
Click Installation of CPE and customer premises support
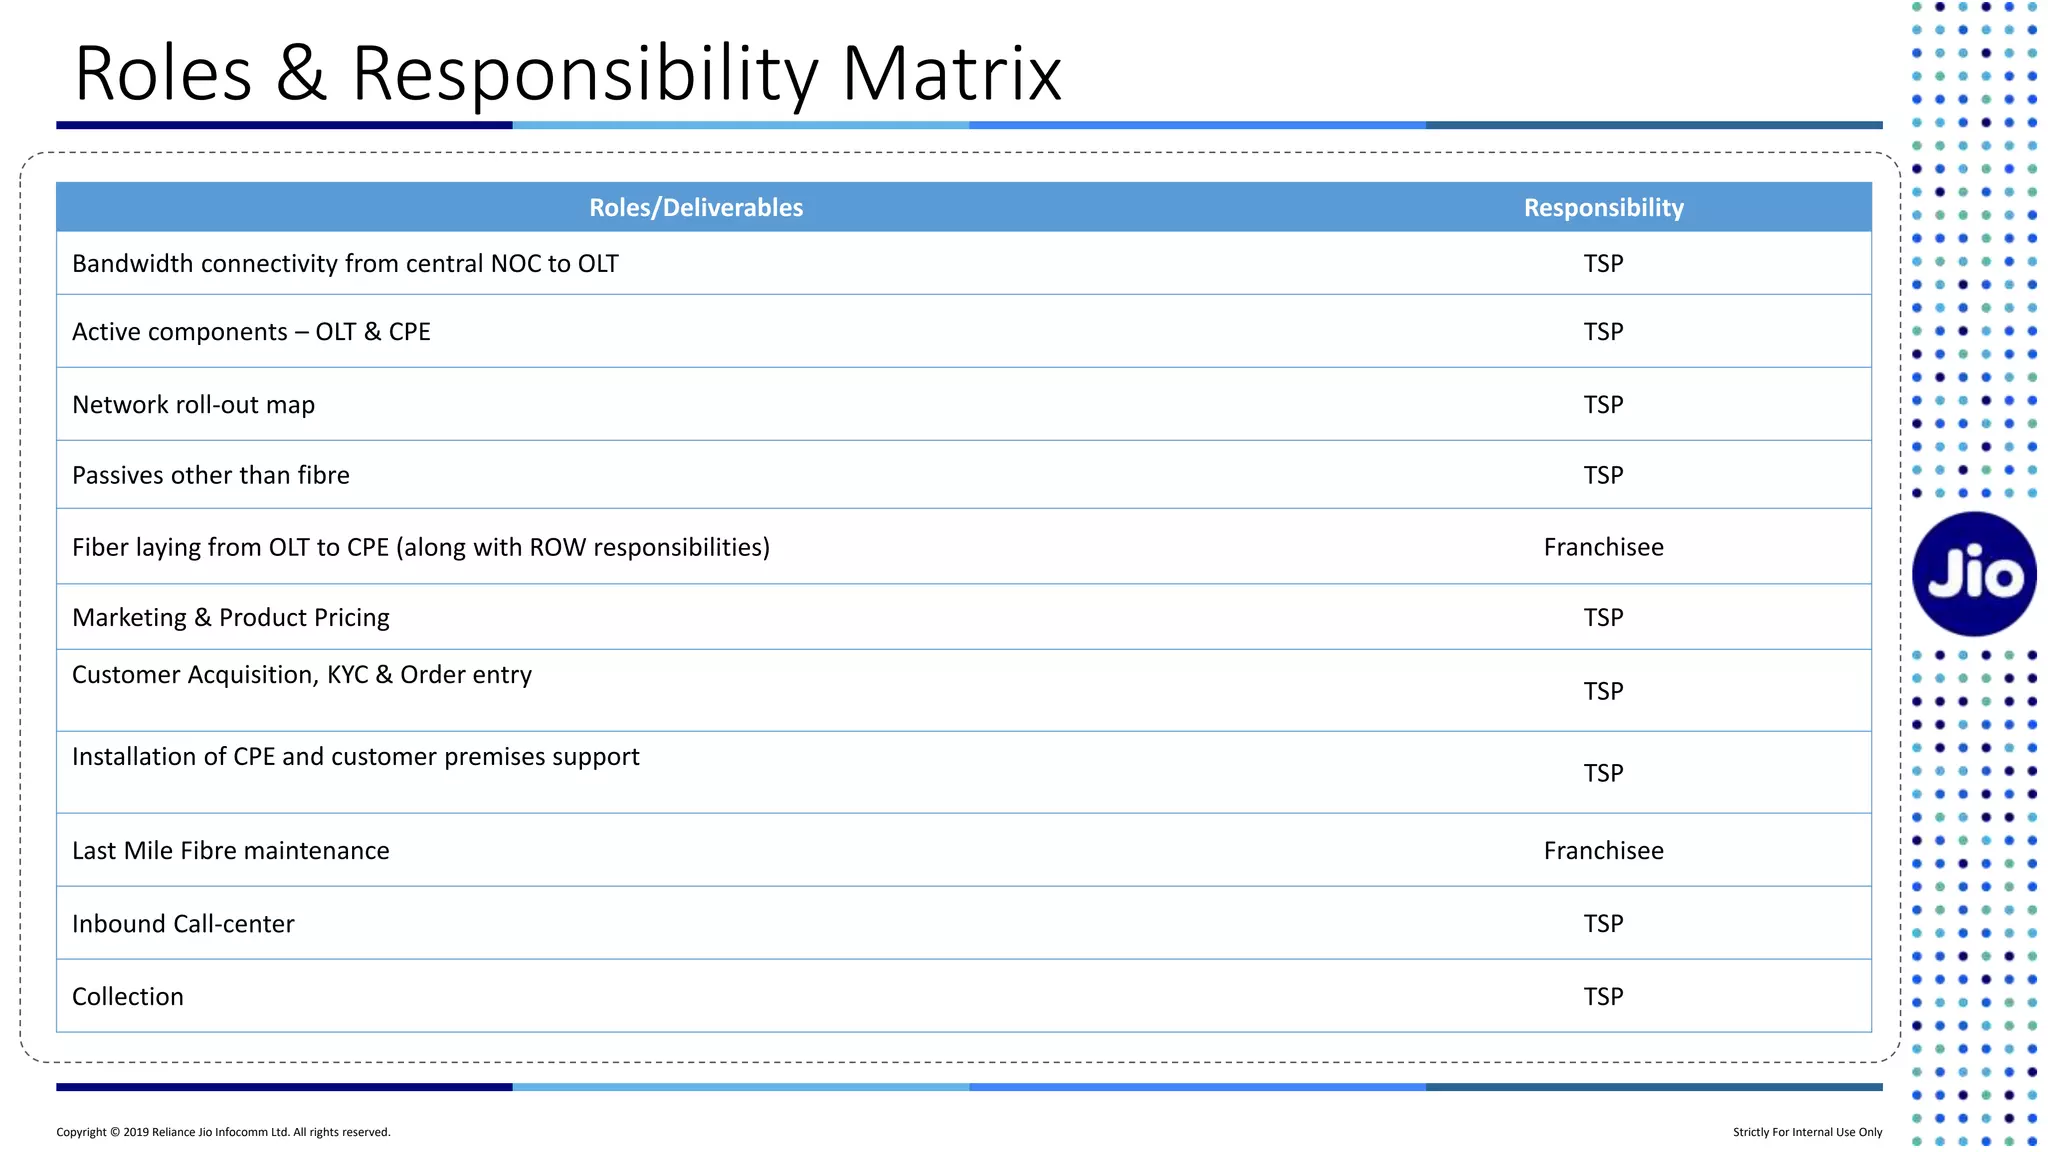[356, 757]
